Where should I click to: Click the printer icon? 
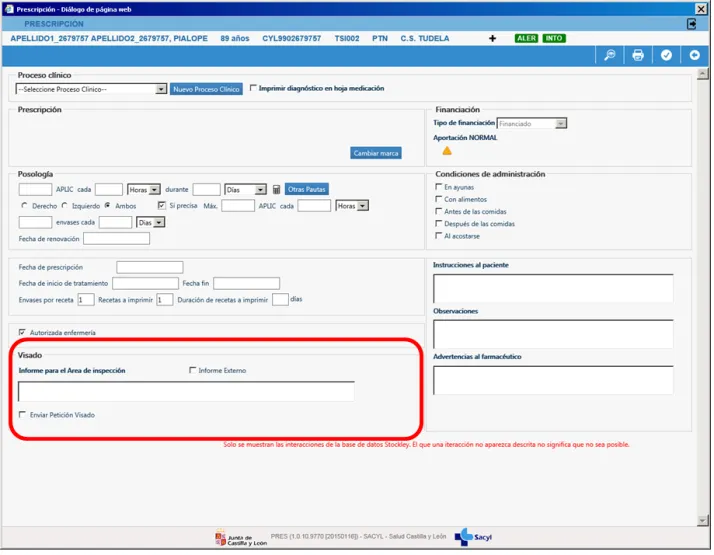click(x=637, y=55)
